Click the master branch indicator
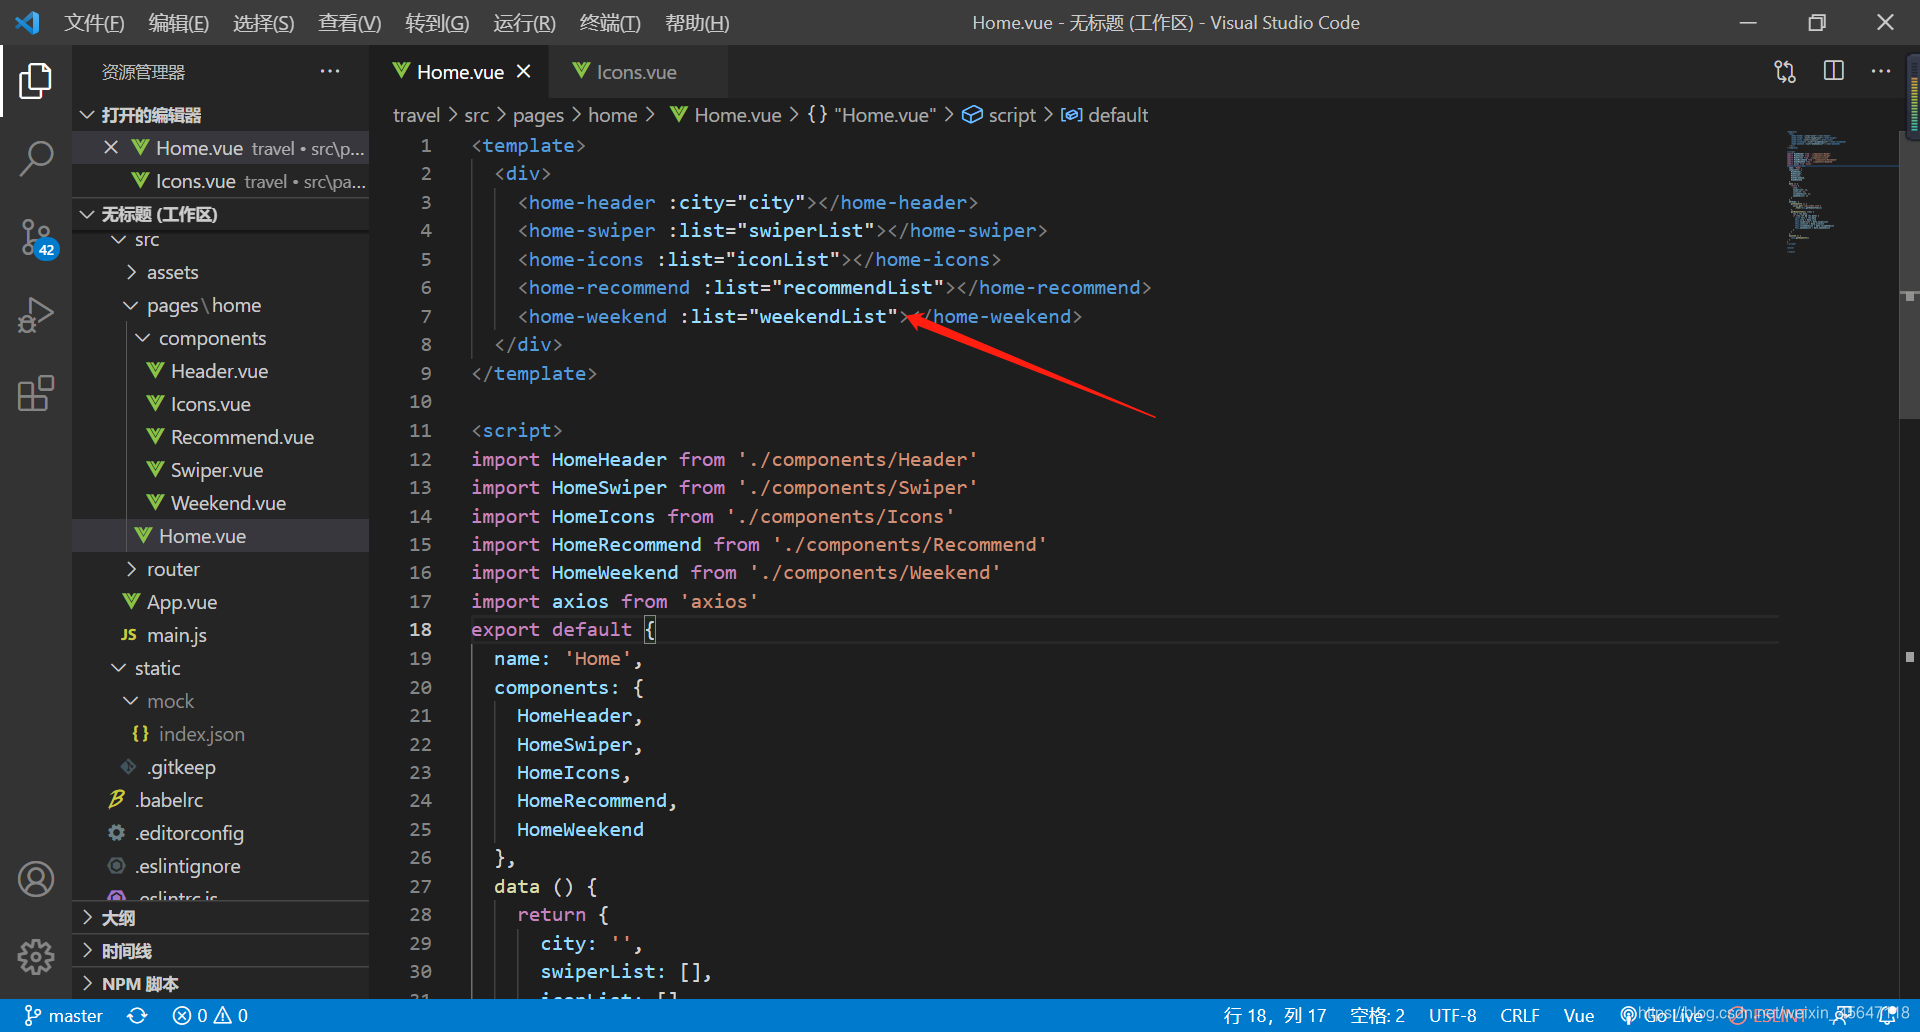Image resolution: width=1920 pixels, height=1032 pixels. pos(63,1016)
